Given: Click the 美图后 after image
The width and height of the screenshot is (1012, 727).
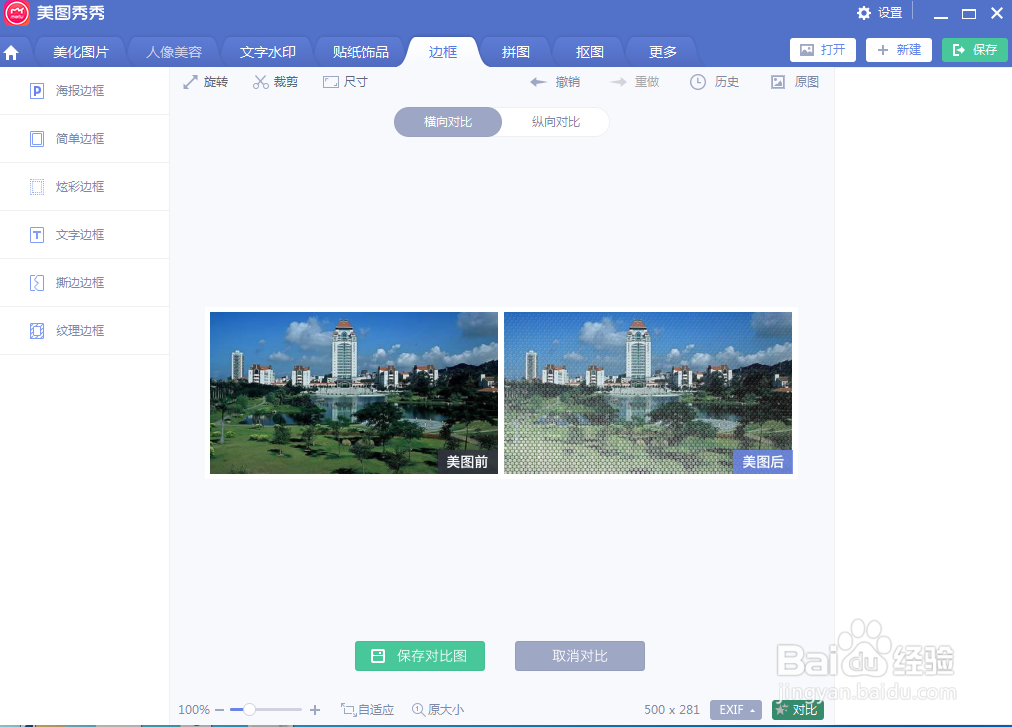Looking at the screenshot, I should [648, 393].
